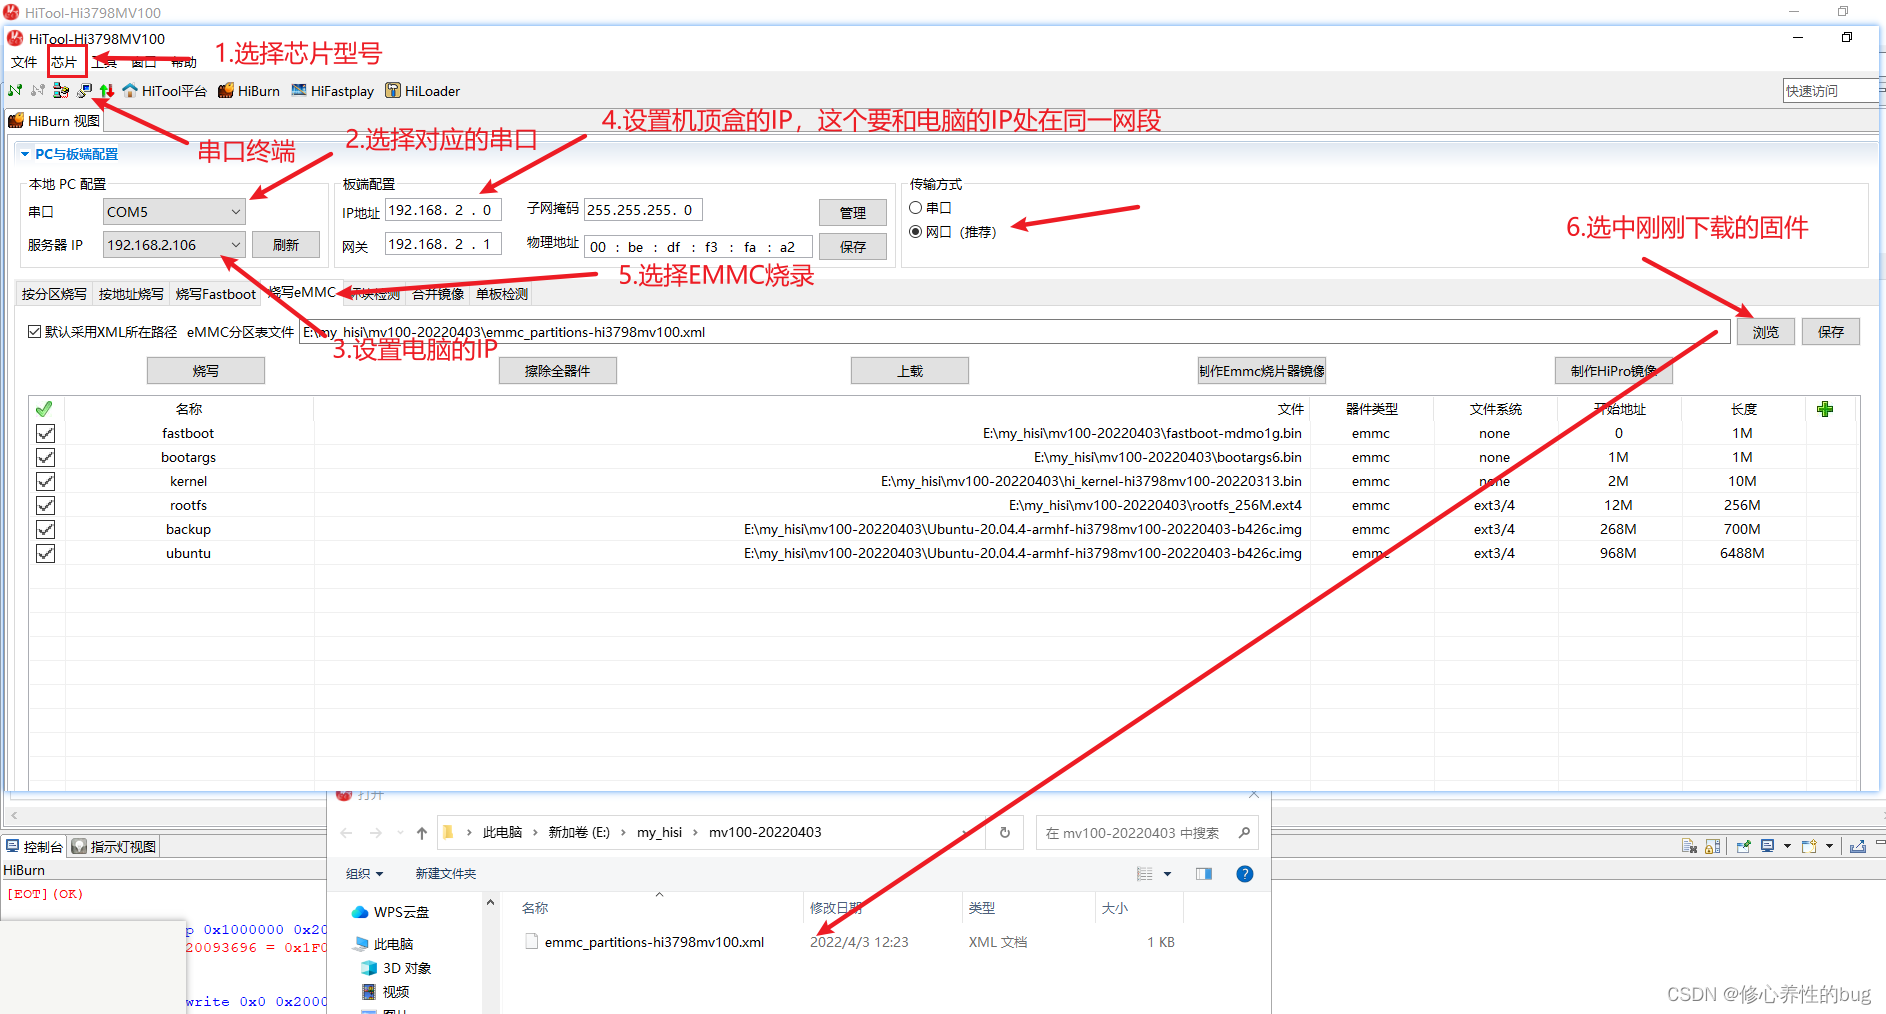Click the blue help icon in the open dialog
This screenshot has height=1014, width=1886.
point(1245,874)
